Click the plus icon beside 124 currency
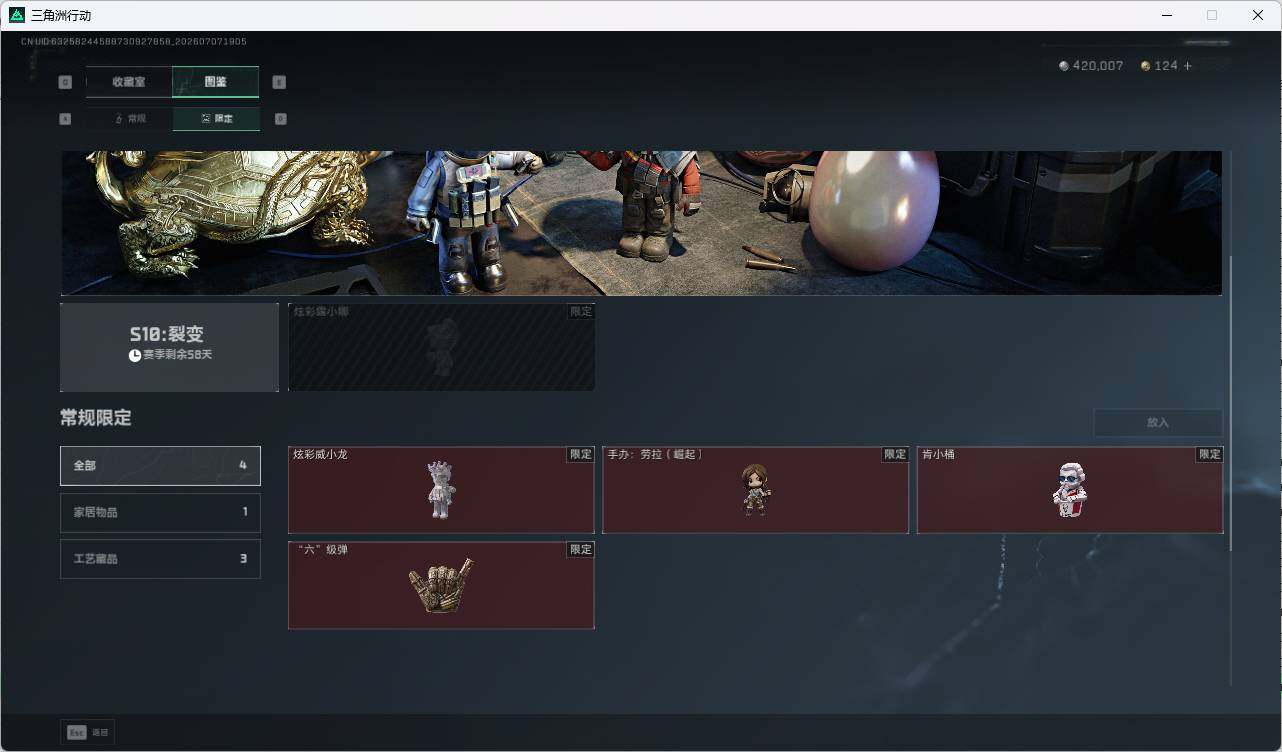Screen dimensions: 1282x752 click(1188, 66)
